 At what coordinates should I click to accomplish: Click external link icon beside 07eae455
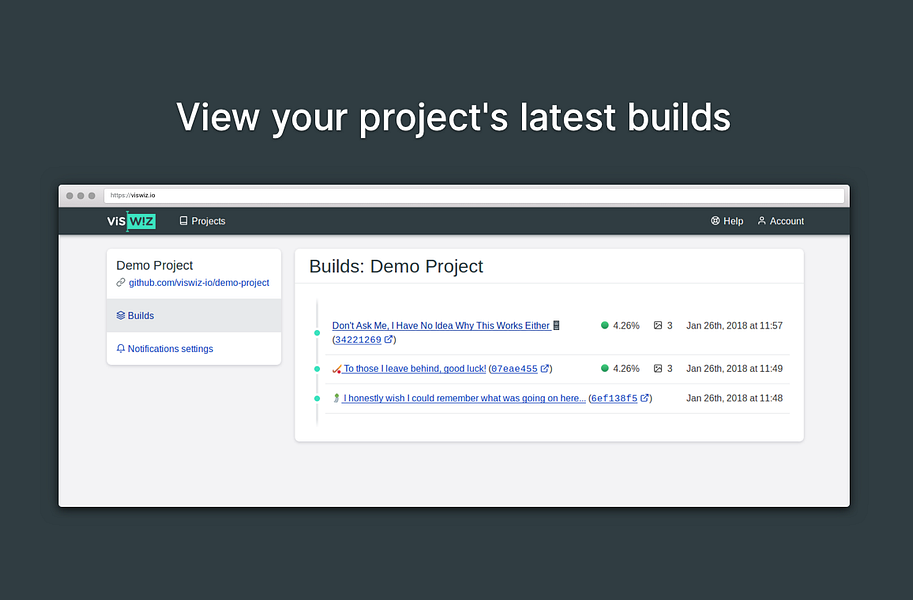tap(545, 369)
